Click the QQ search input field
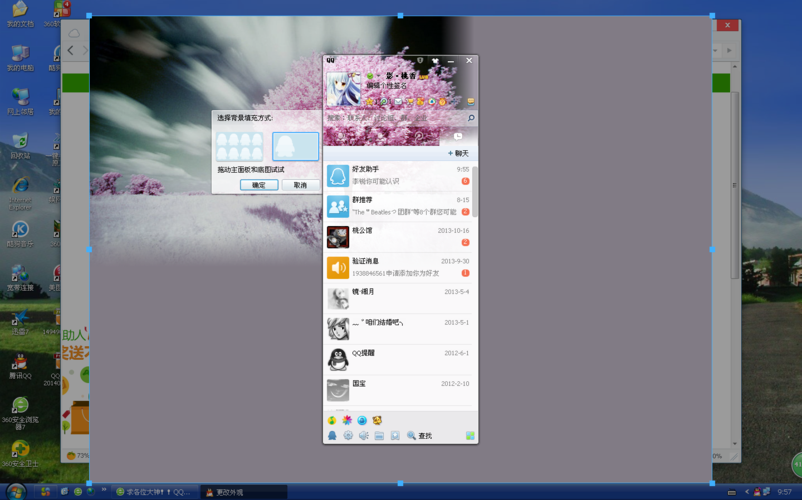Image resolution: width=802 pixels, height=500 pixels. click(x=395, y=118)
